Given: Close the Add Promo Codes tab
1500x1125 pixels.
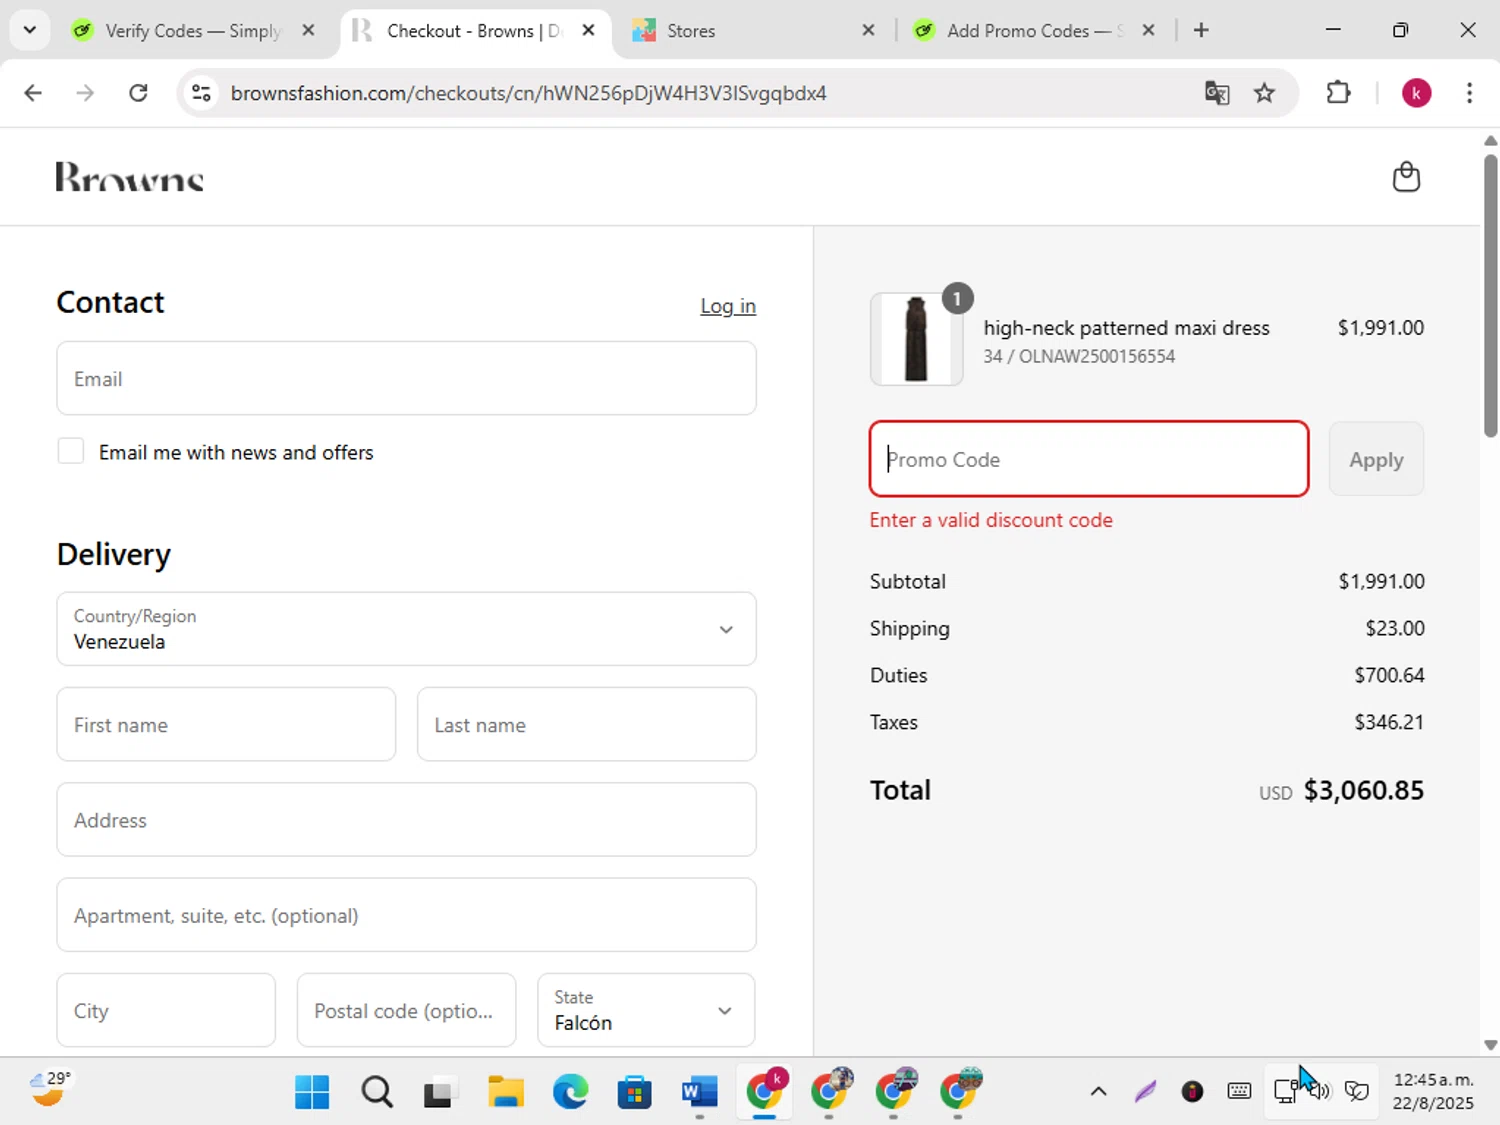Looking at the screenshot, I should 1148,30.
